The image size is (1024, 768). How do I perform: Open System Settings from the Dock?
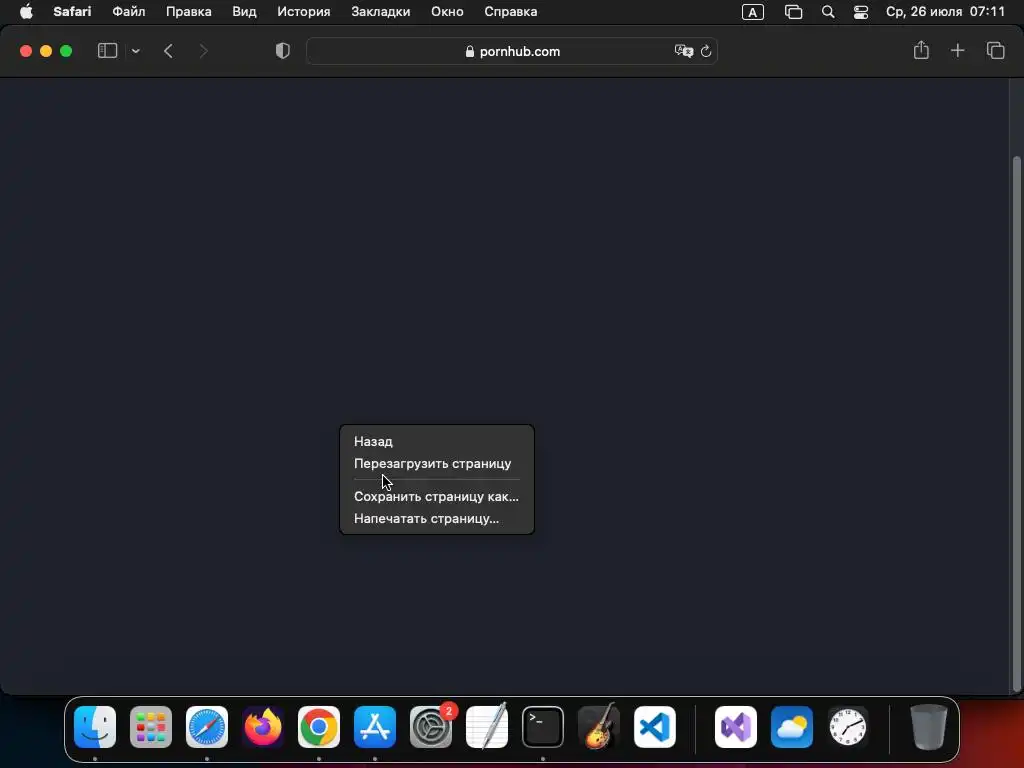[431, 727]
